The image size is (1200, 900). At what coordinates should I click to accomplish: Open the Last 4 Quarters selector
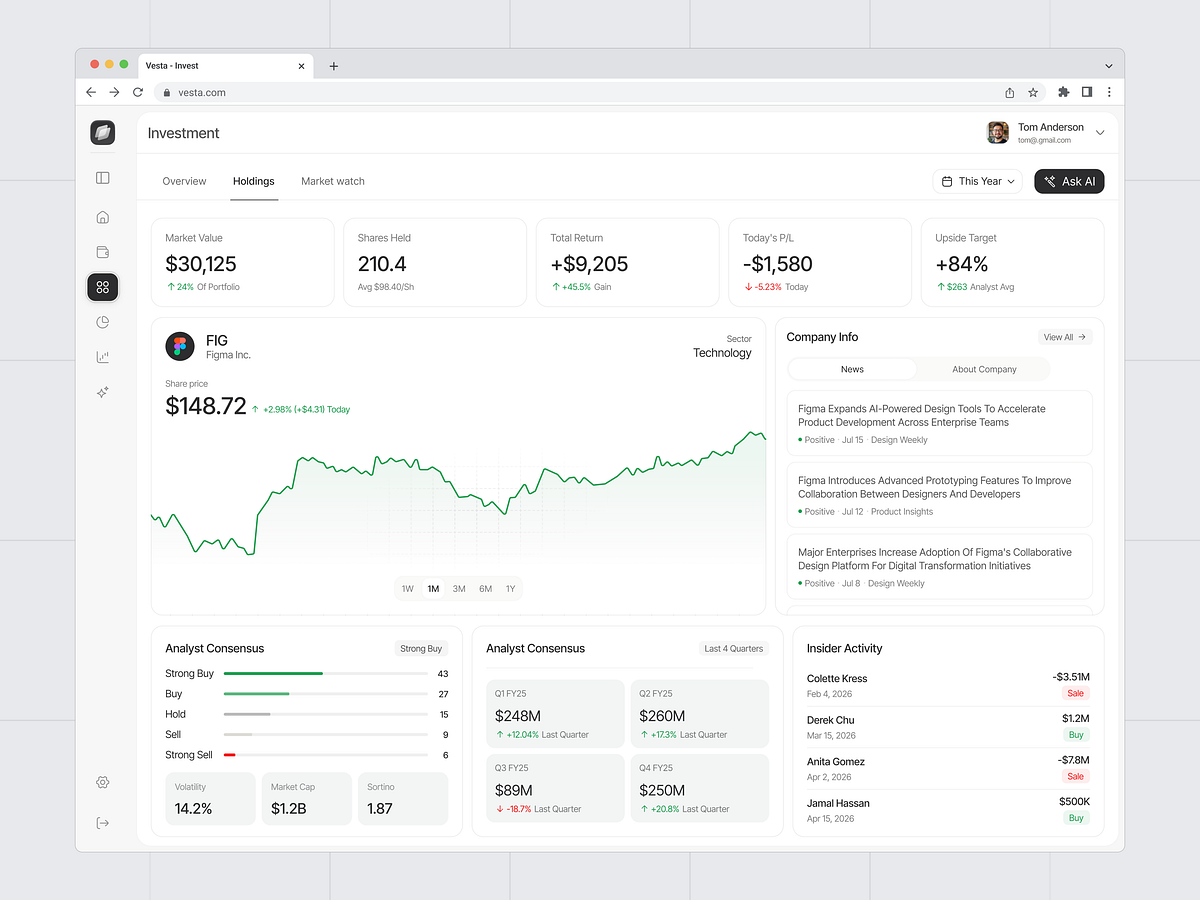734,649
